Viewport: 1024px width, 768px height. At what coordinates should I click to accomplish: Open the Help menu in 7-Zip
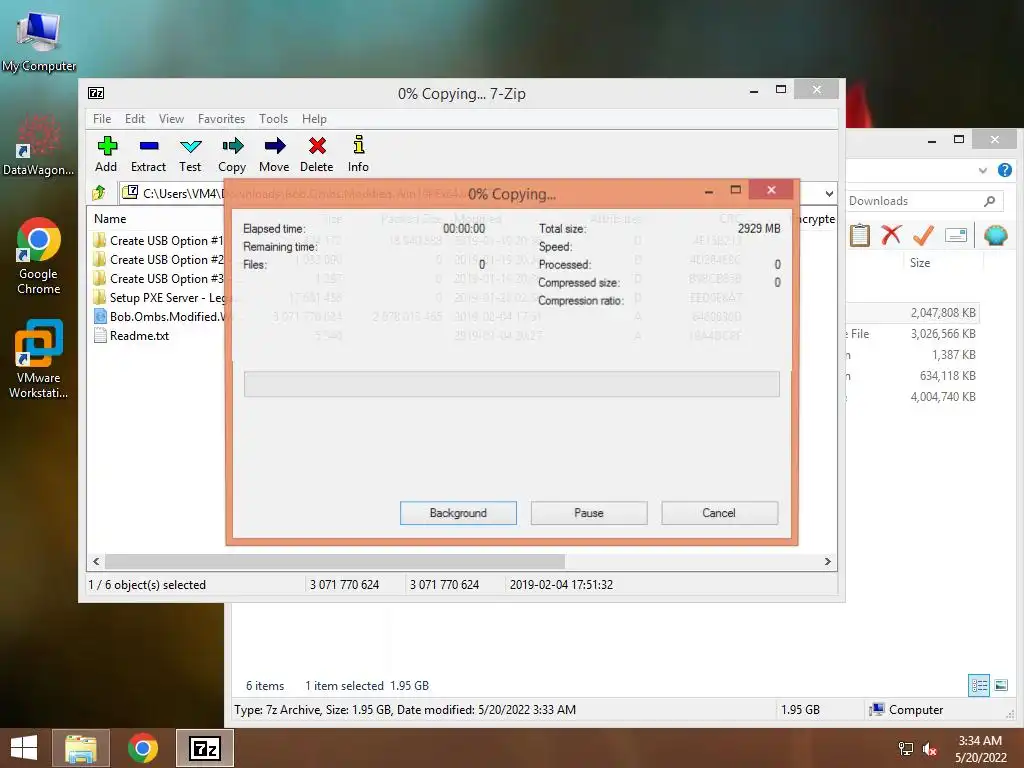314,119
